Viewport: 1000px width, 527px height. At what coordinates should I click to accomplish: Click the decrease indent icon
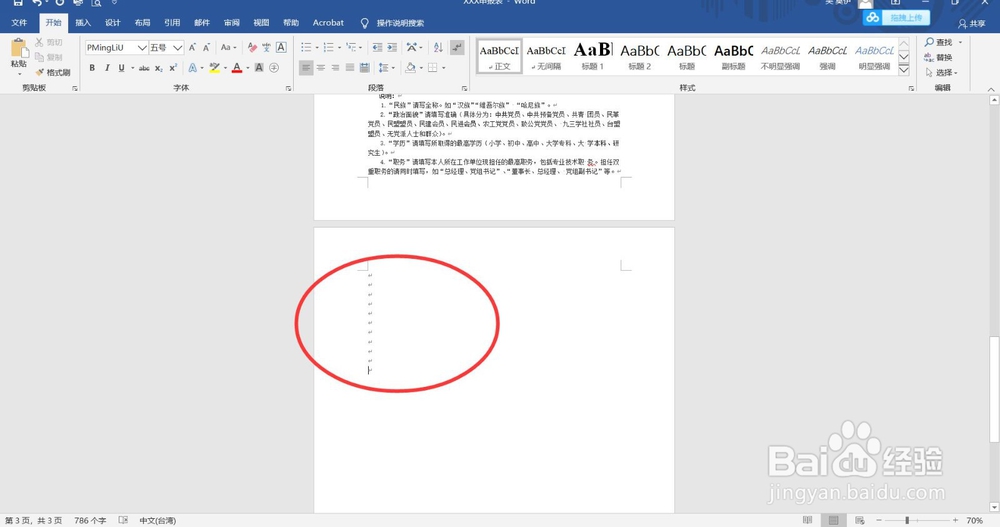point(378,48)
